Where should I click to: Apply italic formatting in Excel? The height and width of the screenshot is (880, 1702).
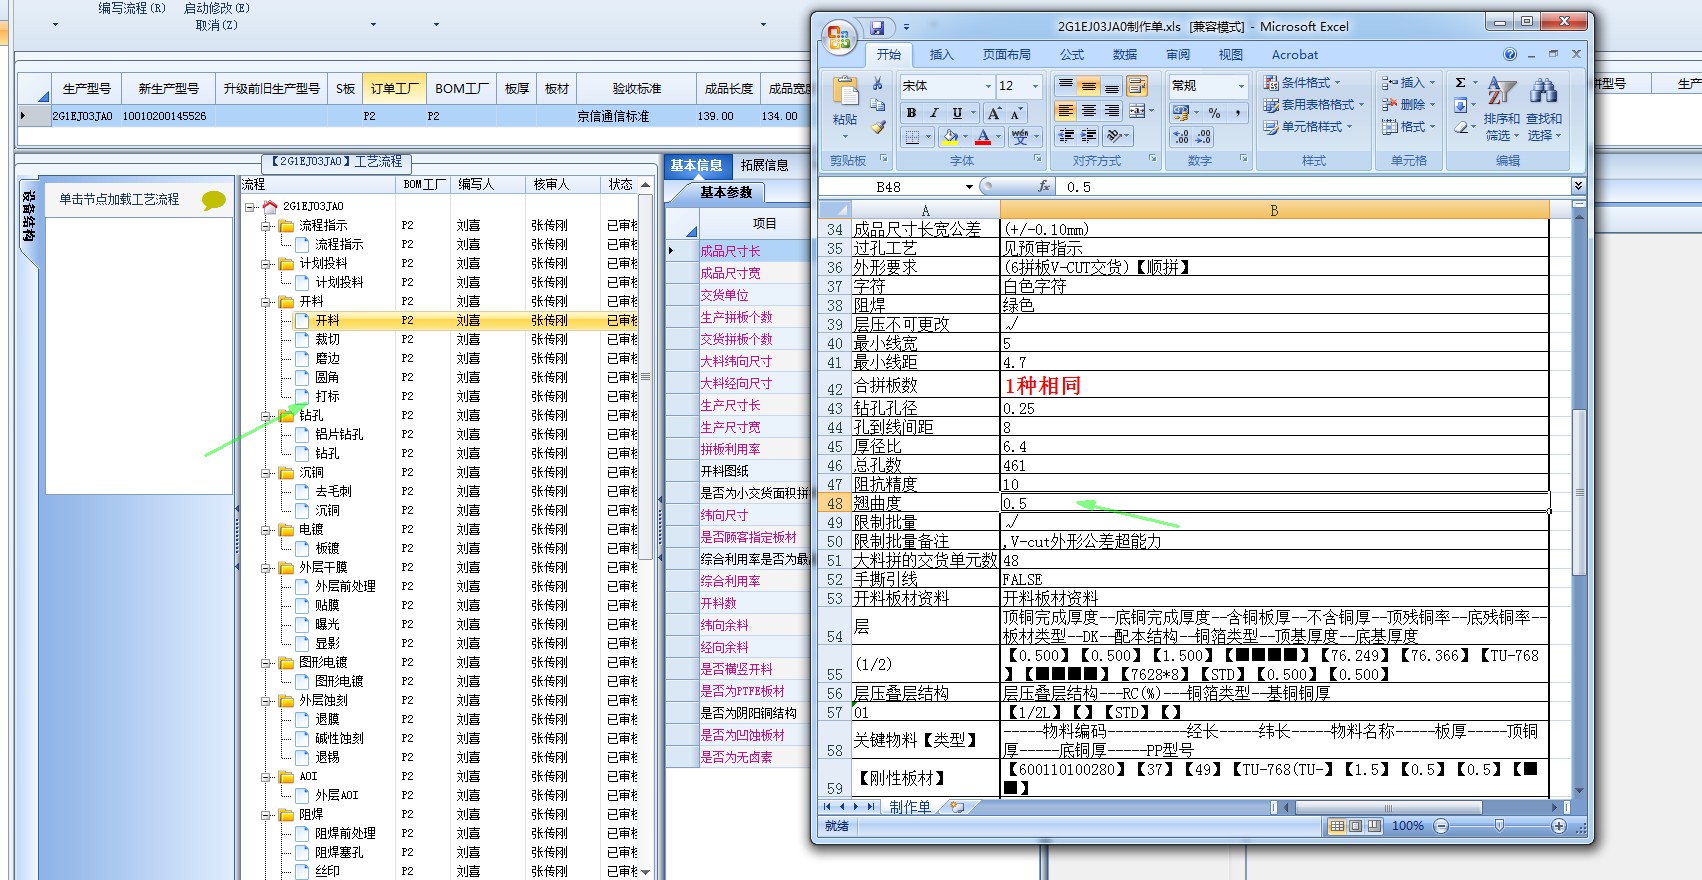coord(934,113)
